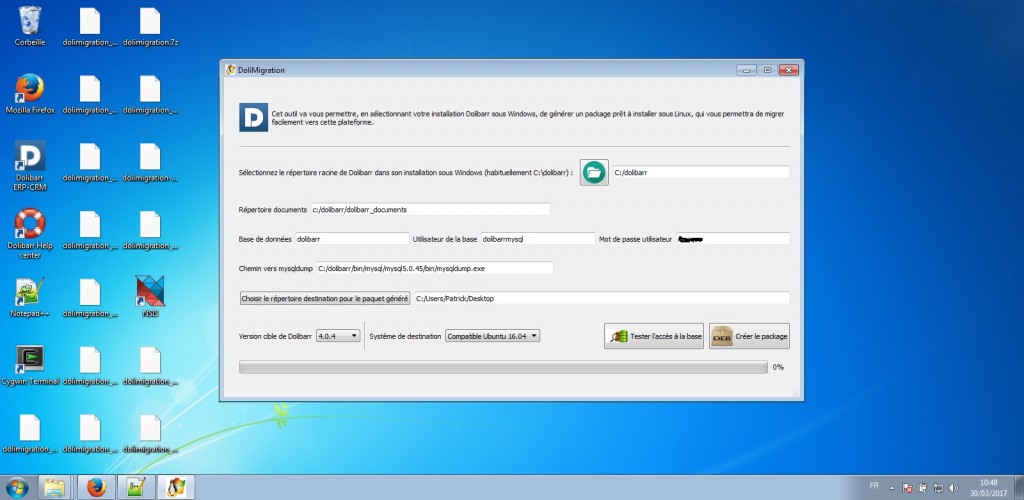This screenshot has width=1024, height=500.
Task: Click the C:/Users/Patrick/Desktop destination field
Action: 602,298
